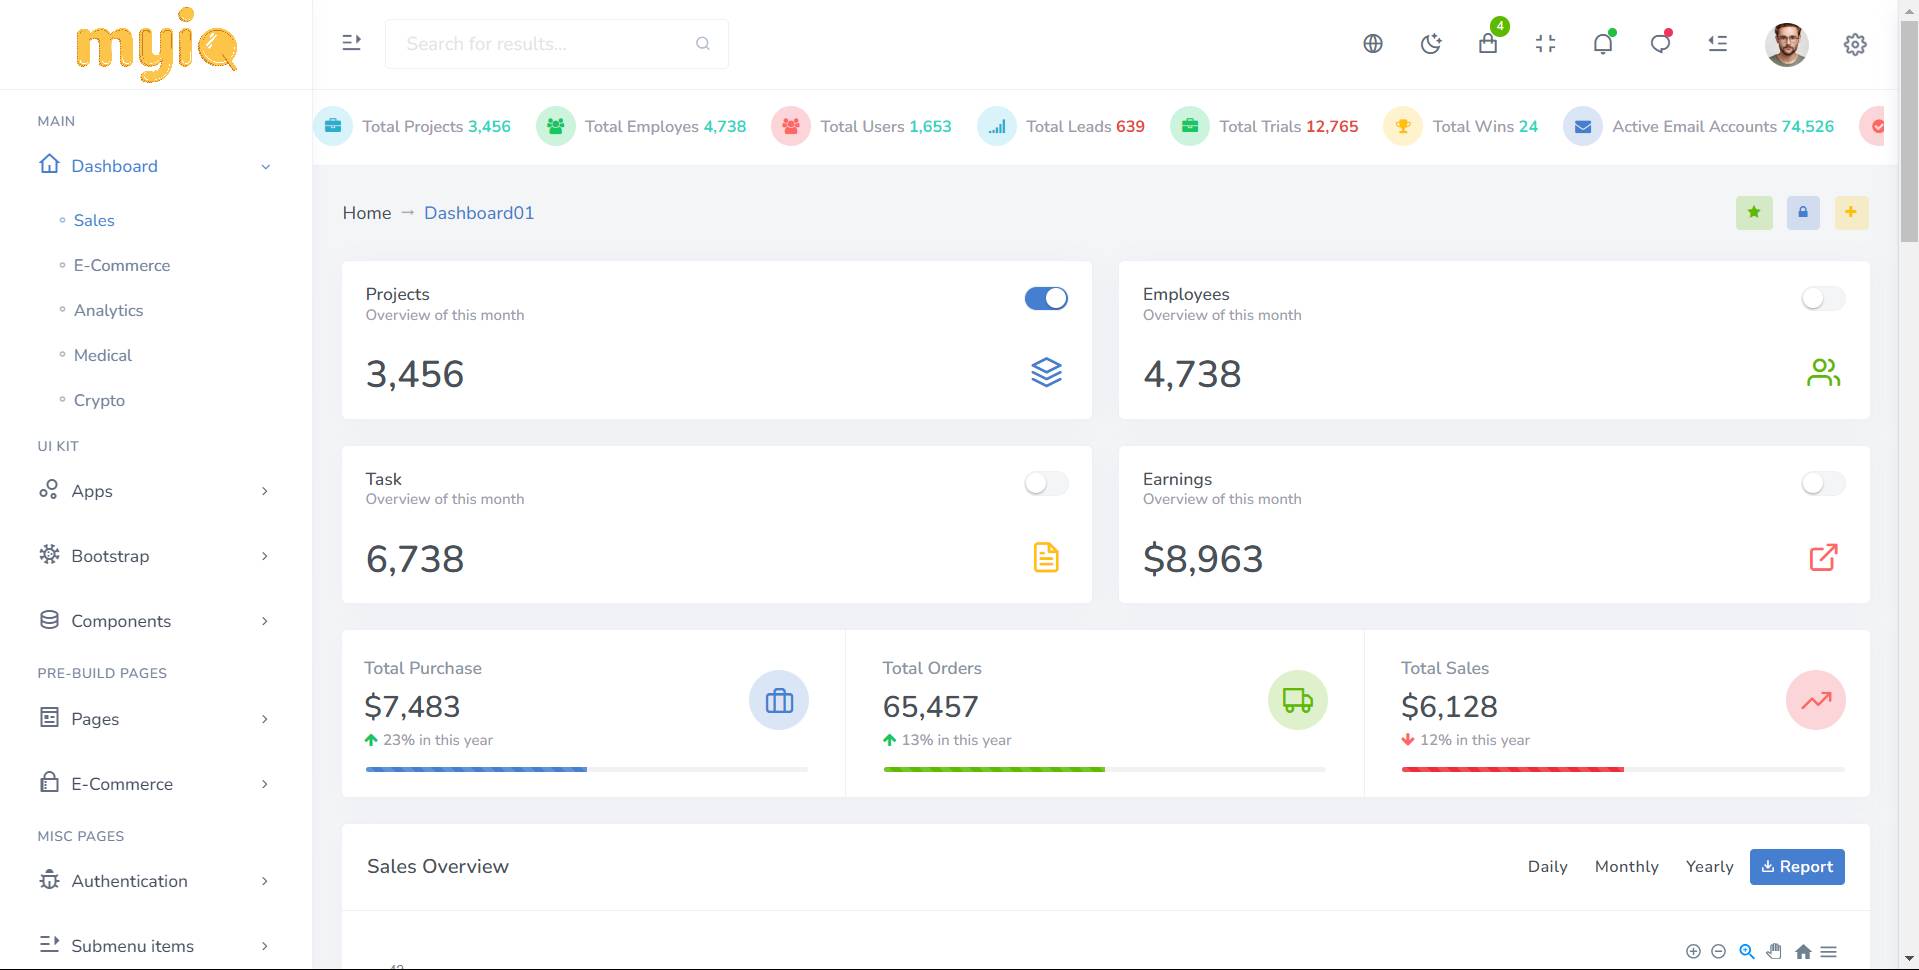The height and width of the screenshot is (970, 1919).
Task: Switch to dark mode via moon icon
Action: (1431, 44)
